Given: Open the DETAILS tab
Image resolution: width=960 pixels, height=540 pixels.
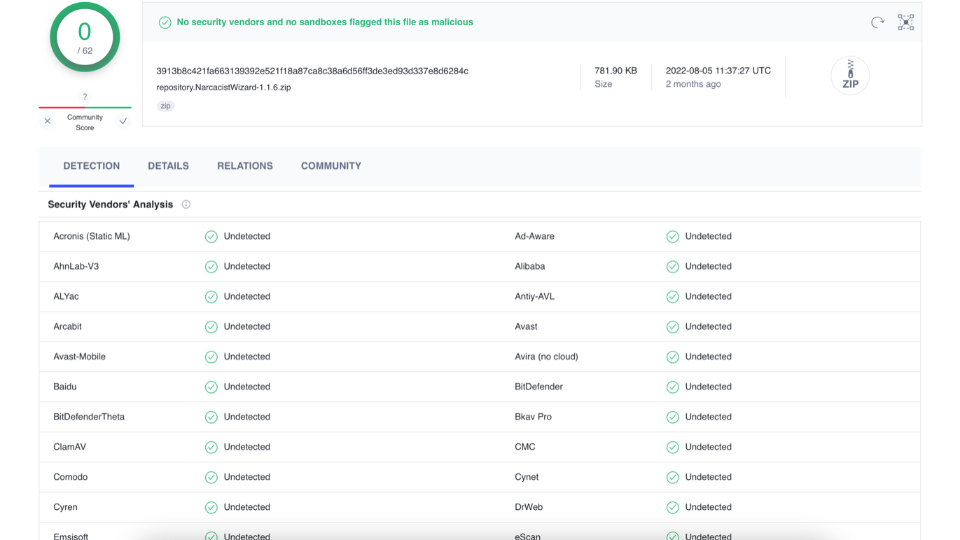Looking at the screenshot, I should pyautogui.click(x=168, y=166).
